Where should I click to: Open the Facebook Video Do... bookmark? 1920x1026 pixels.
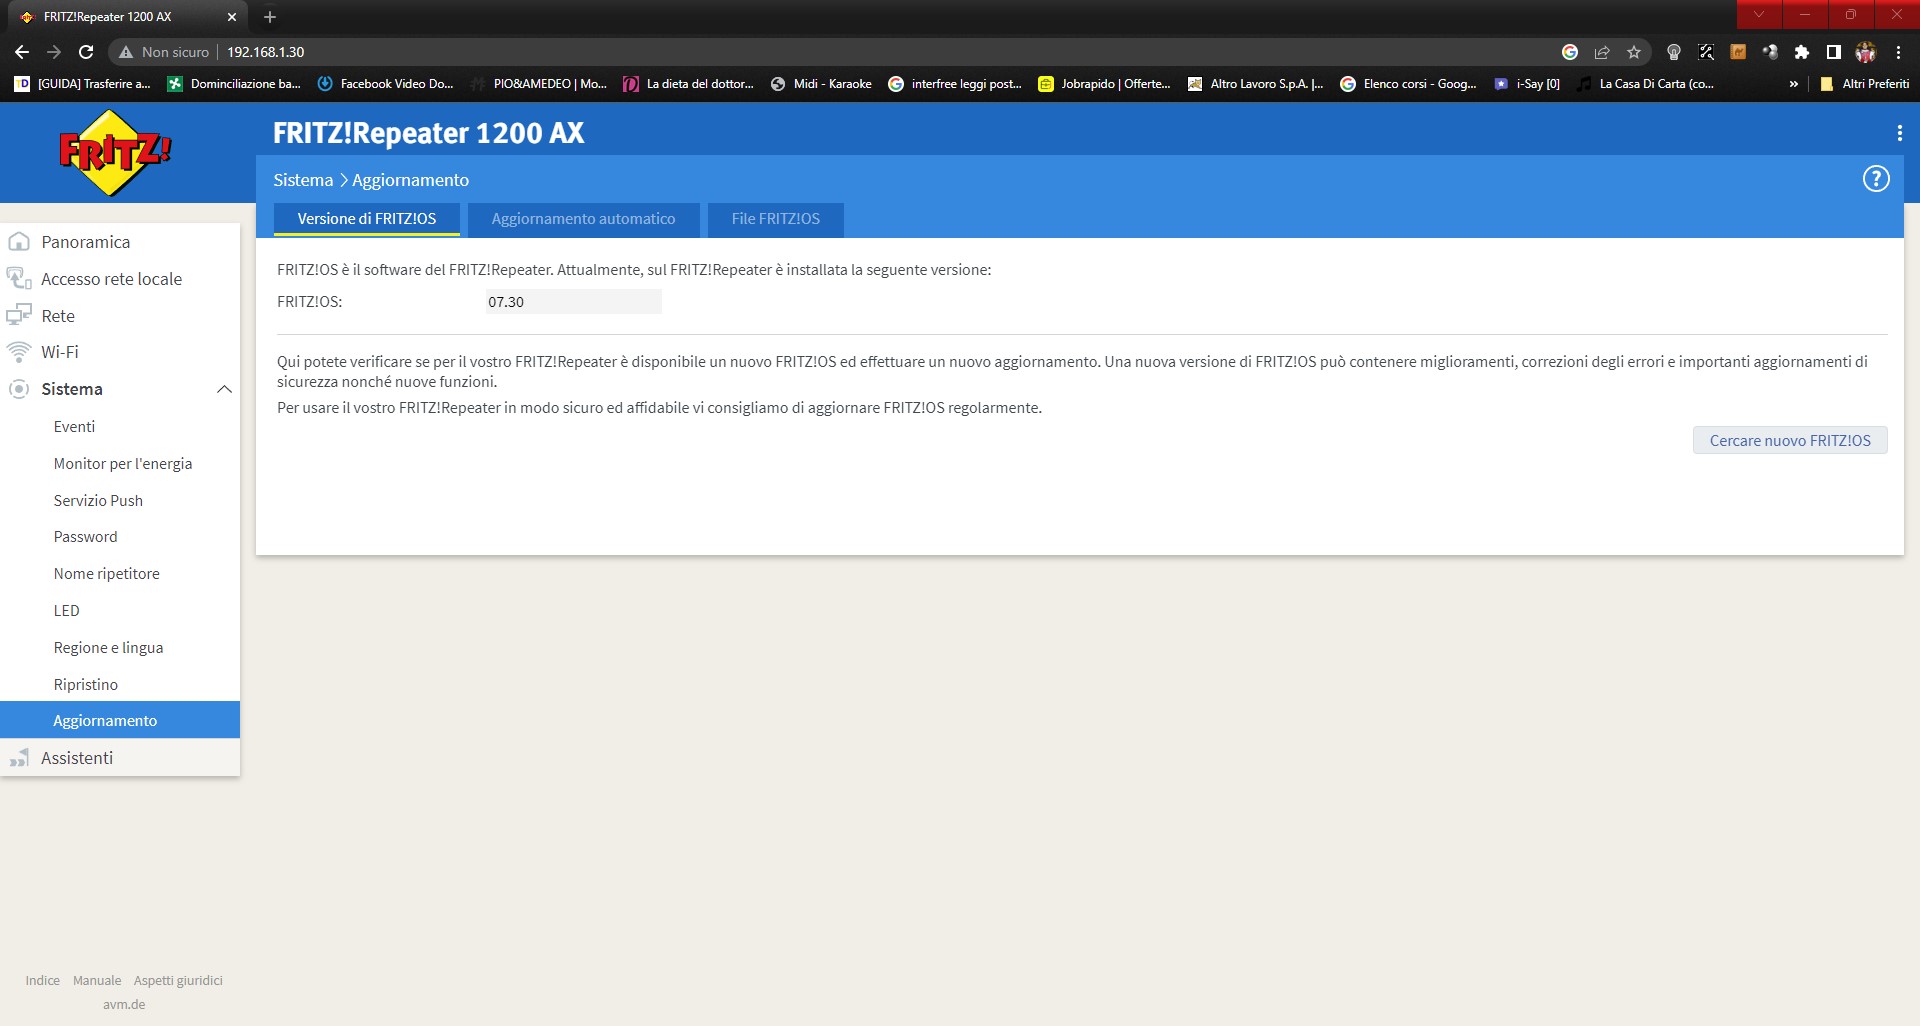pyautogui.click(x=385, y=84)
